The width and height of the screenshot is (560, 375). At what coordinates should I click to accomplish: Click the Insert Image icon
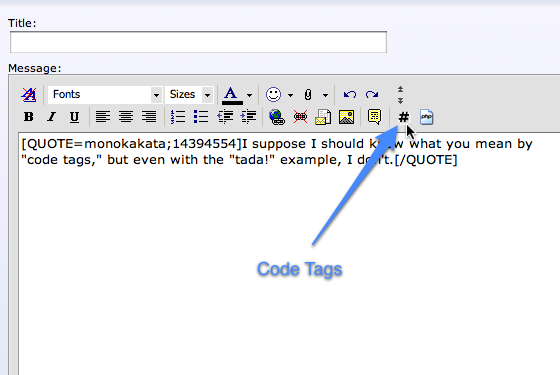[x=346, y=117]
